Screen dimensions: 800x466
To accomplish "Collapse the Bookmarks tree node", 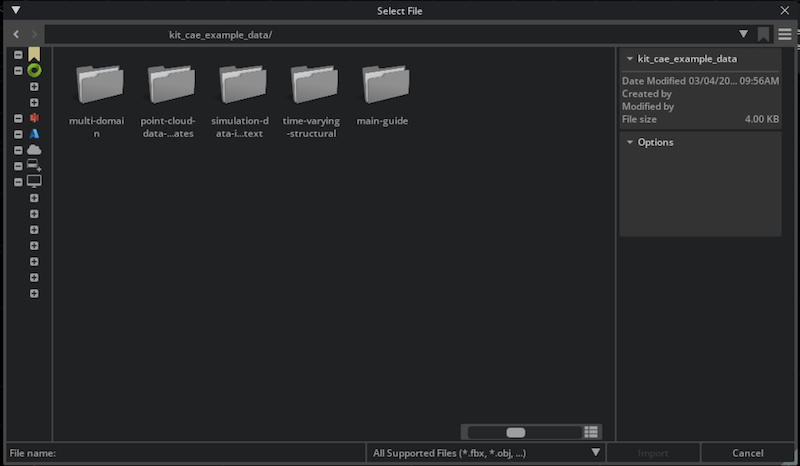I will 18,55.
